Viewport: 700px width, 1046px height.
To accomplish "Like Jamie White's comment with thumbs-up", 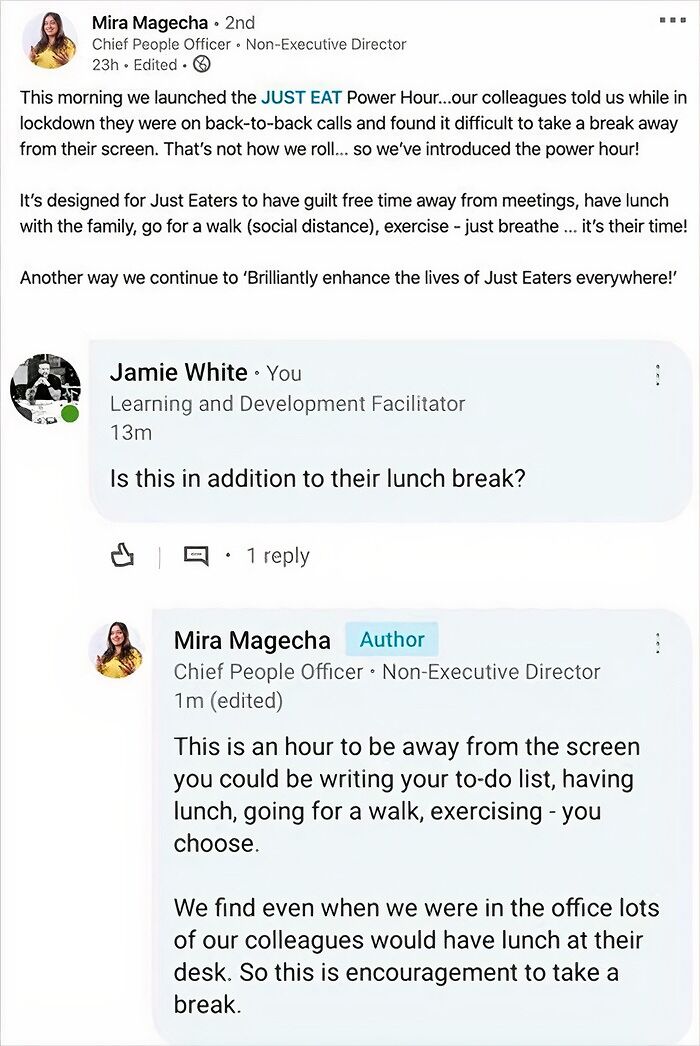I will (x=122, y=556).
